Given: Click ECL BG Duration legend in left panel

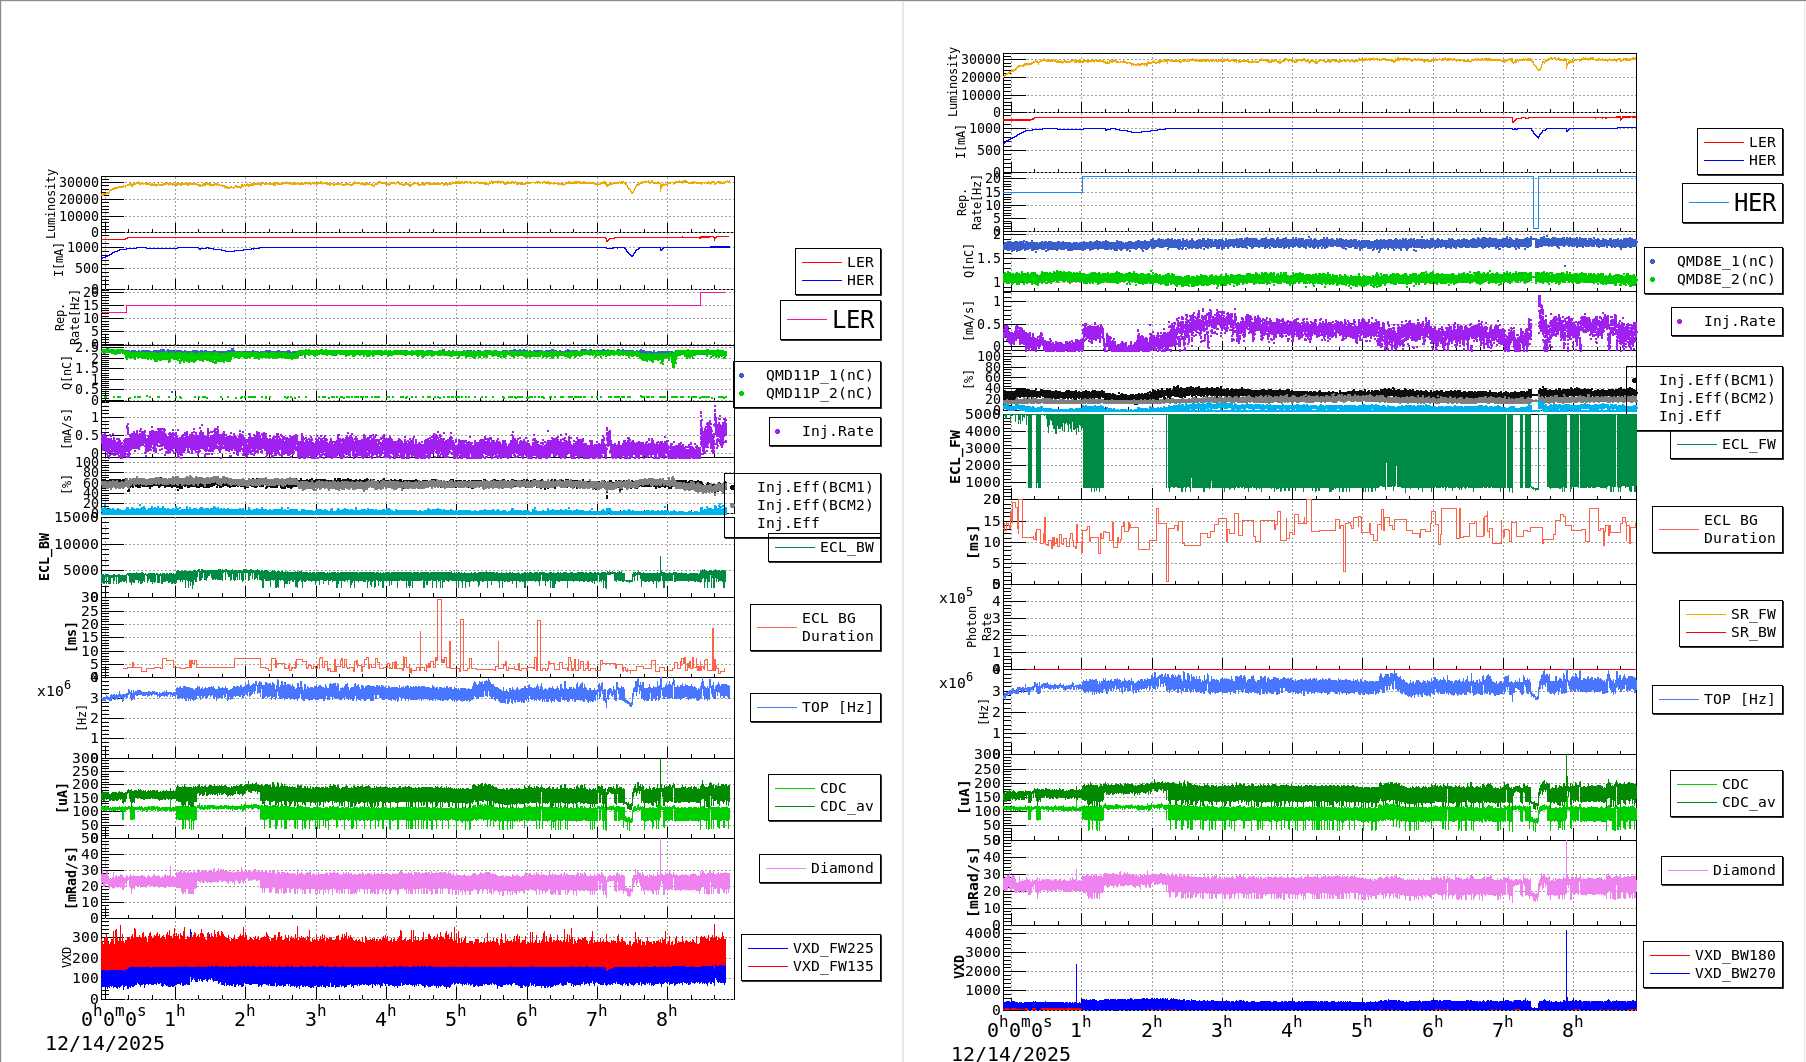Looking at the screenshot, I should 836,627.
